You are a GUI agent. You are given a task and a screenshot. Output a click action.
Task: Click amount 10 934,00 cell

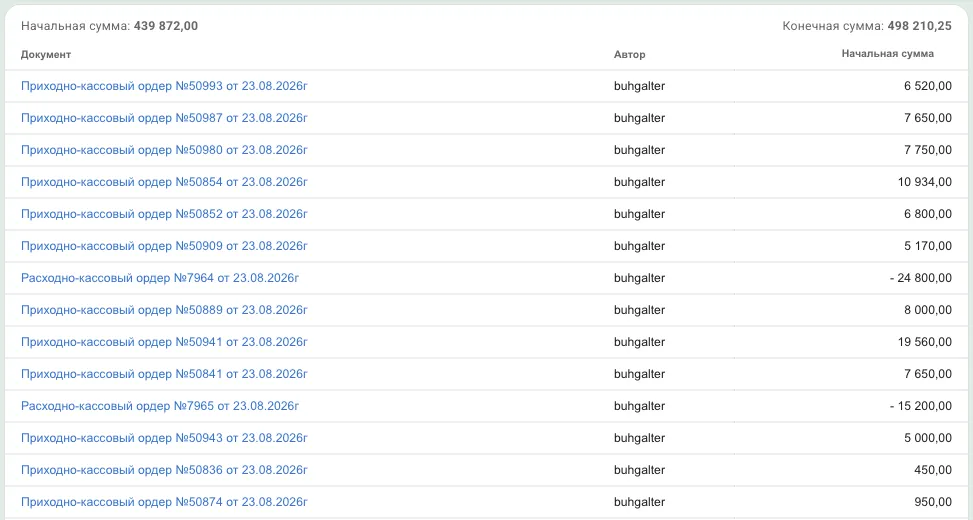click(925, 182)
